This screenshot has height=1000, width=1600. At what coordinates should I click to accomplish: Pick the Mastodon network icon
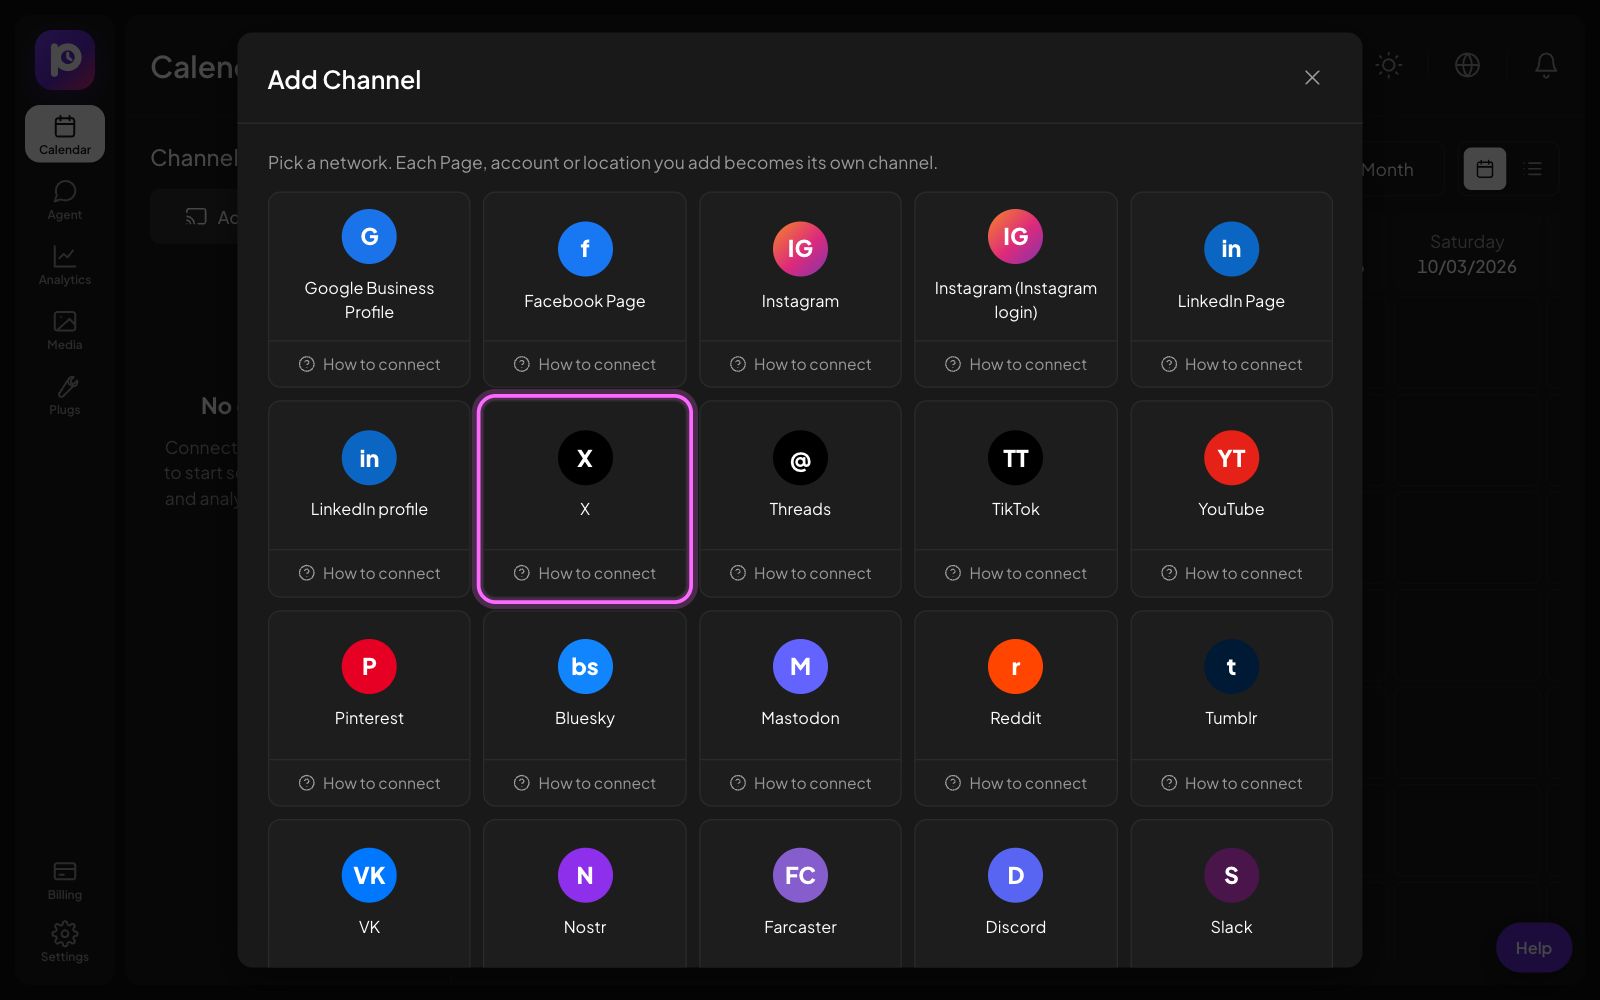click(800, 667)
